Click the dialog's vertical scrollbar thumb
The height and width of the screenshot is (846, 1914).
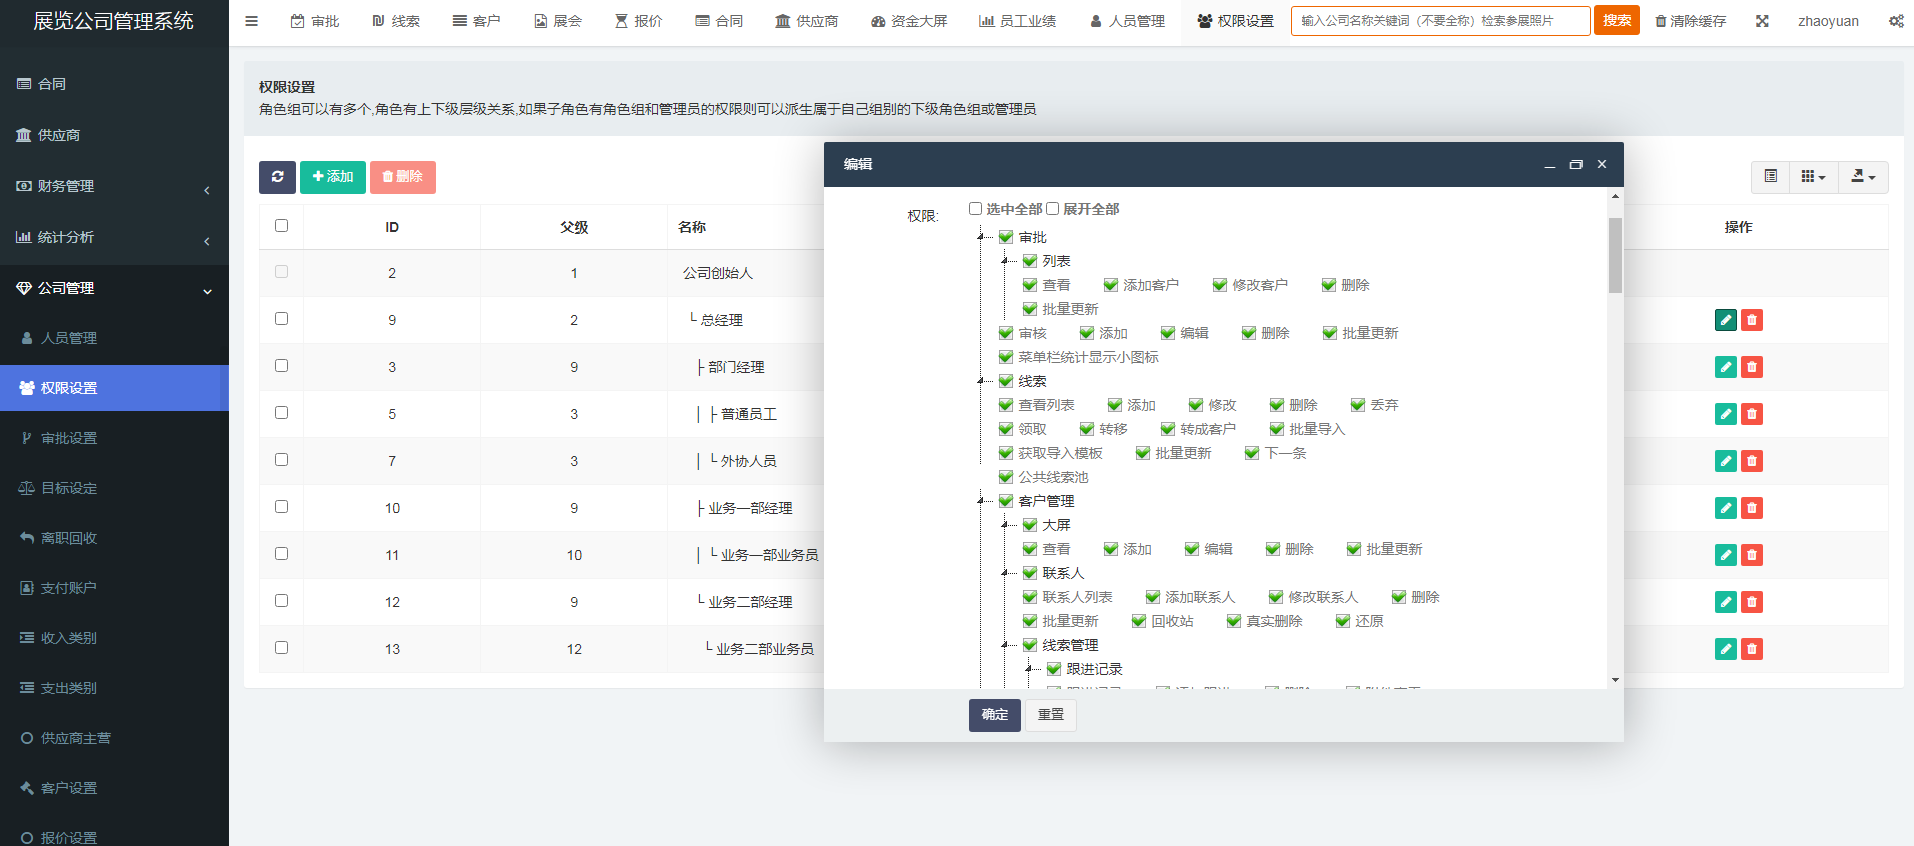point(1615,255)
